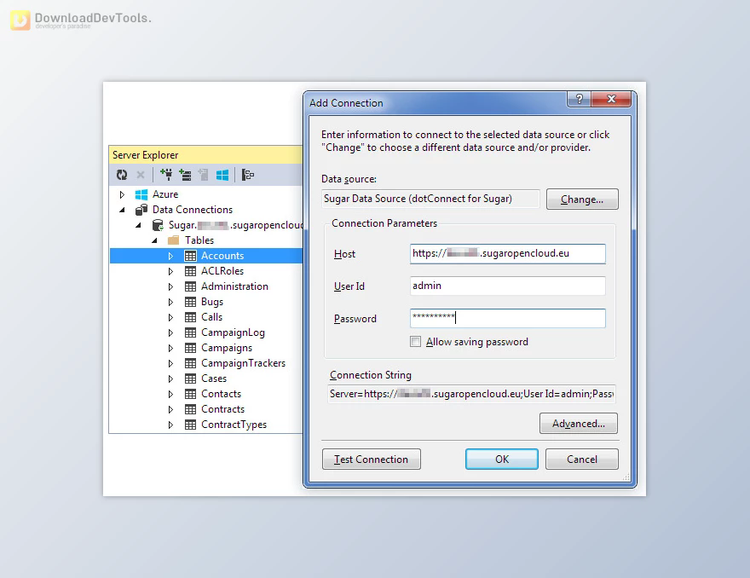Select the Accounts table row
This screenshot has height=578, width=750.
coord(206,256)
